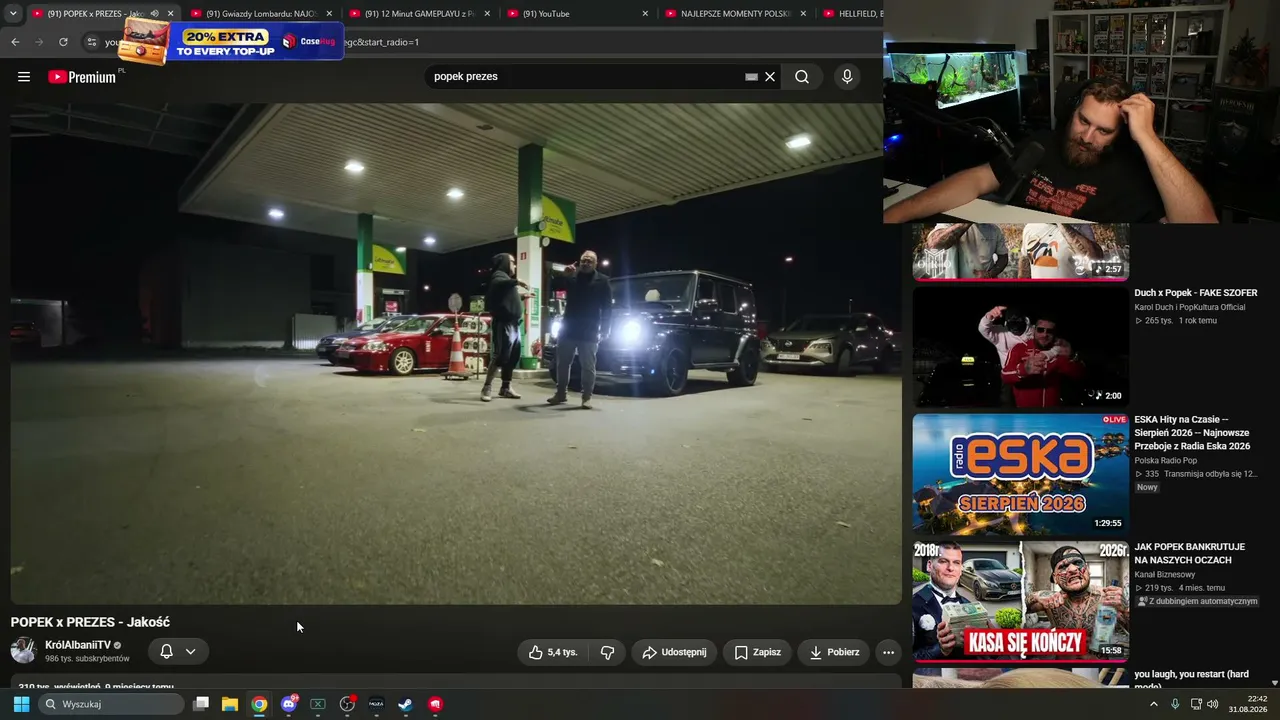Open network settings from the tray
1280x720 pixels.
[1196, 704]
